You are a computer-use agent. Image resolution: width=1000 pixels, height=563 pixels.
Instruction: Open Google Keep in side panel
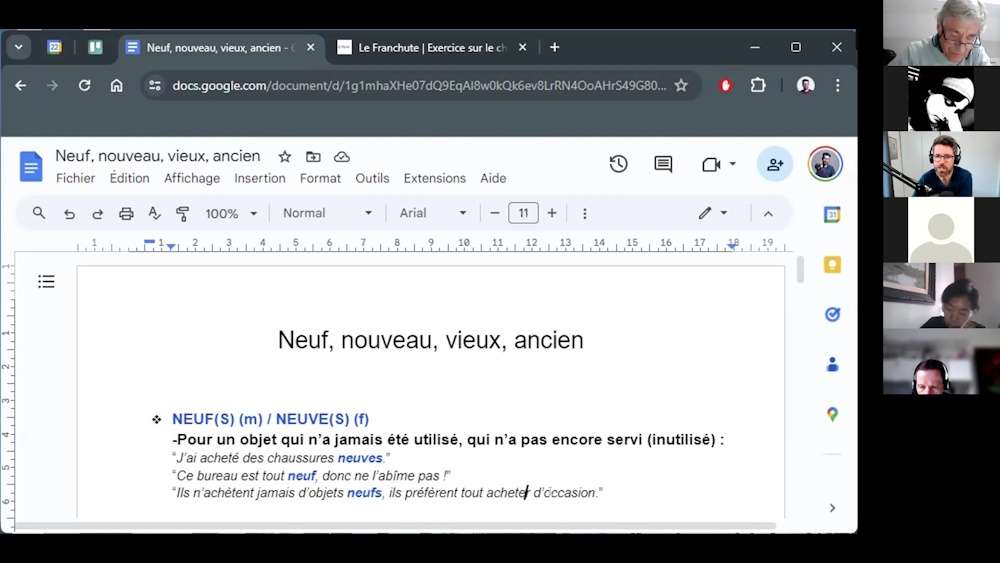click(x=832, y=265)
